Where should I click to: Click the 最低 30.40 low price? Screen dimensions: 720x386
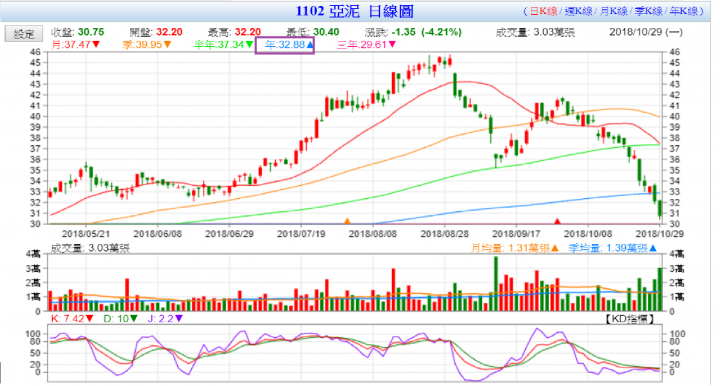click(313, 32)
